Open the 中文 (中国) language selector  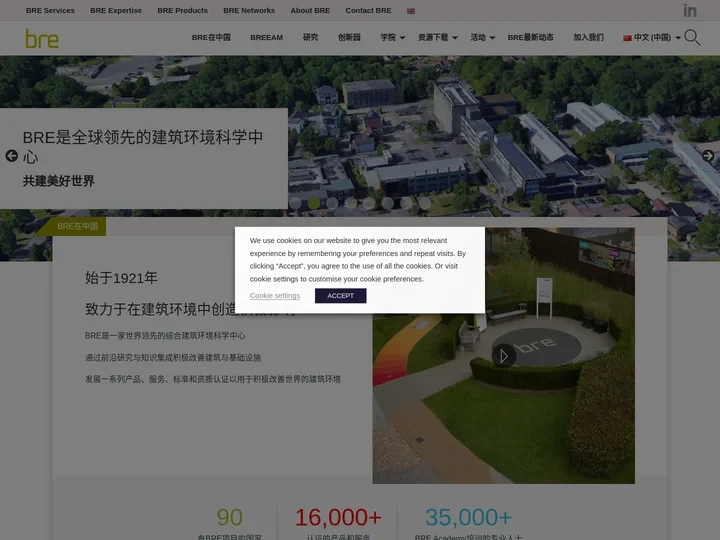[652, 38]
